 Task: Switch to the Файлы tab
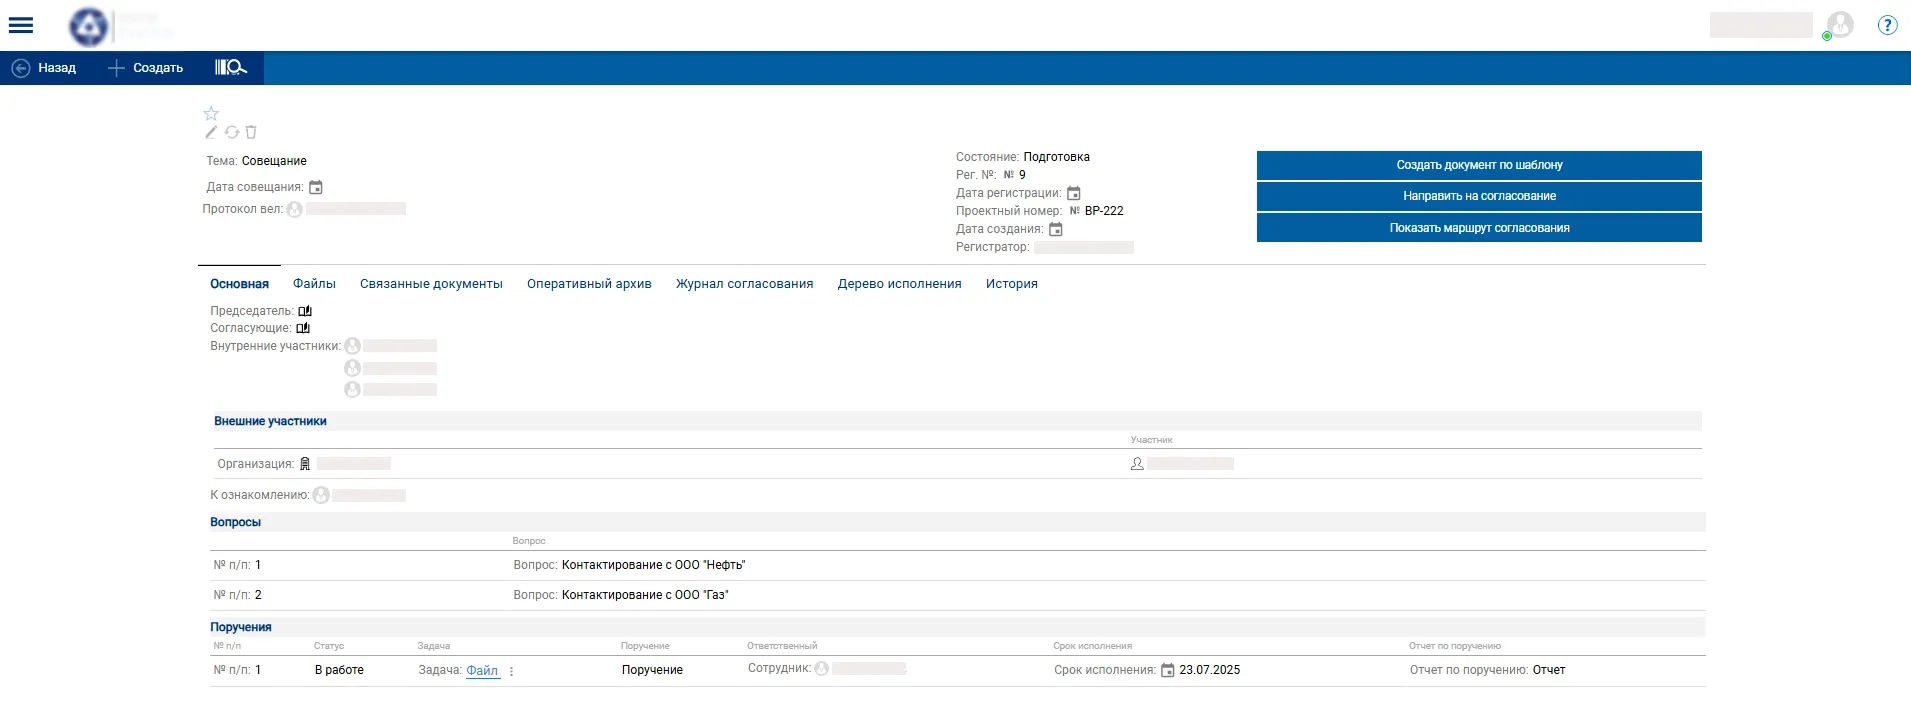tap(314, 284)
